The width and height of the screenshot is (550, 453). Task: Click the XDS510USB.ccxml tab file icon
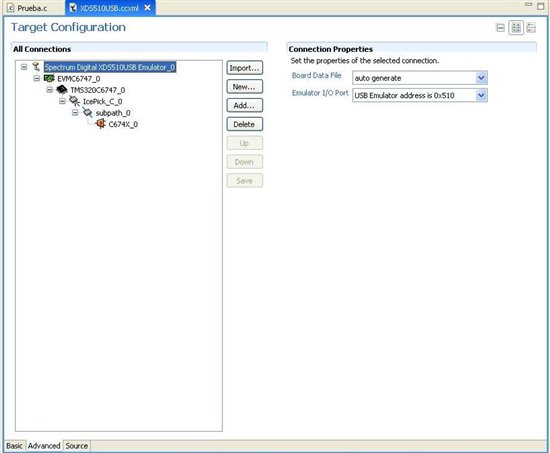pyautogui.click(x=73, y=8)
